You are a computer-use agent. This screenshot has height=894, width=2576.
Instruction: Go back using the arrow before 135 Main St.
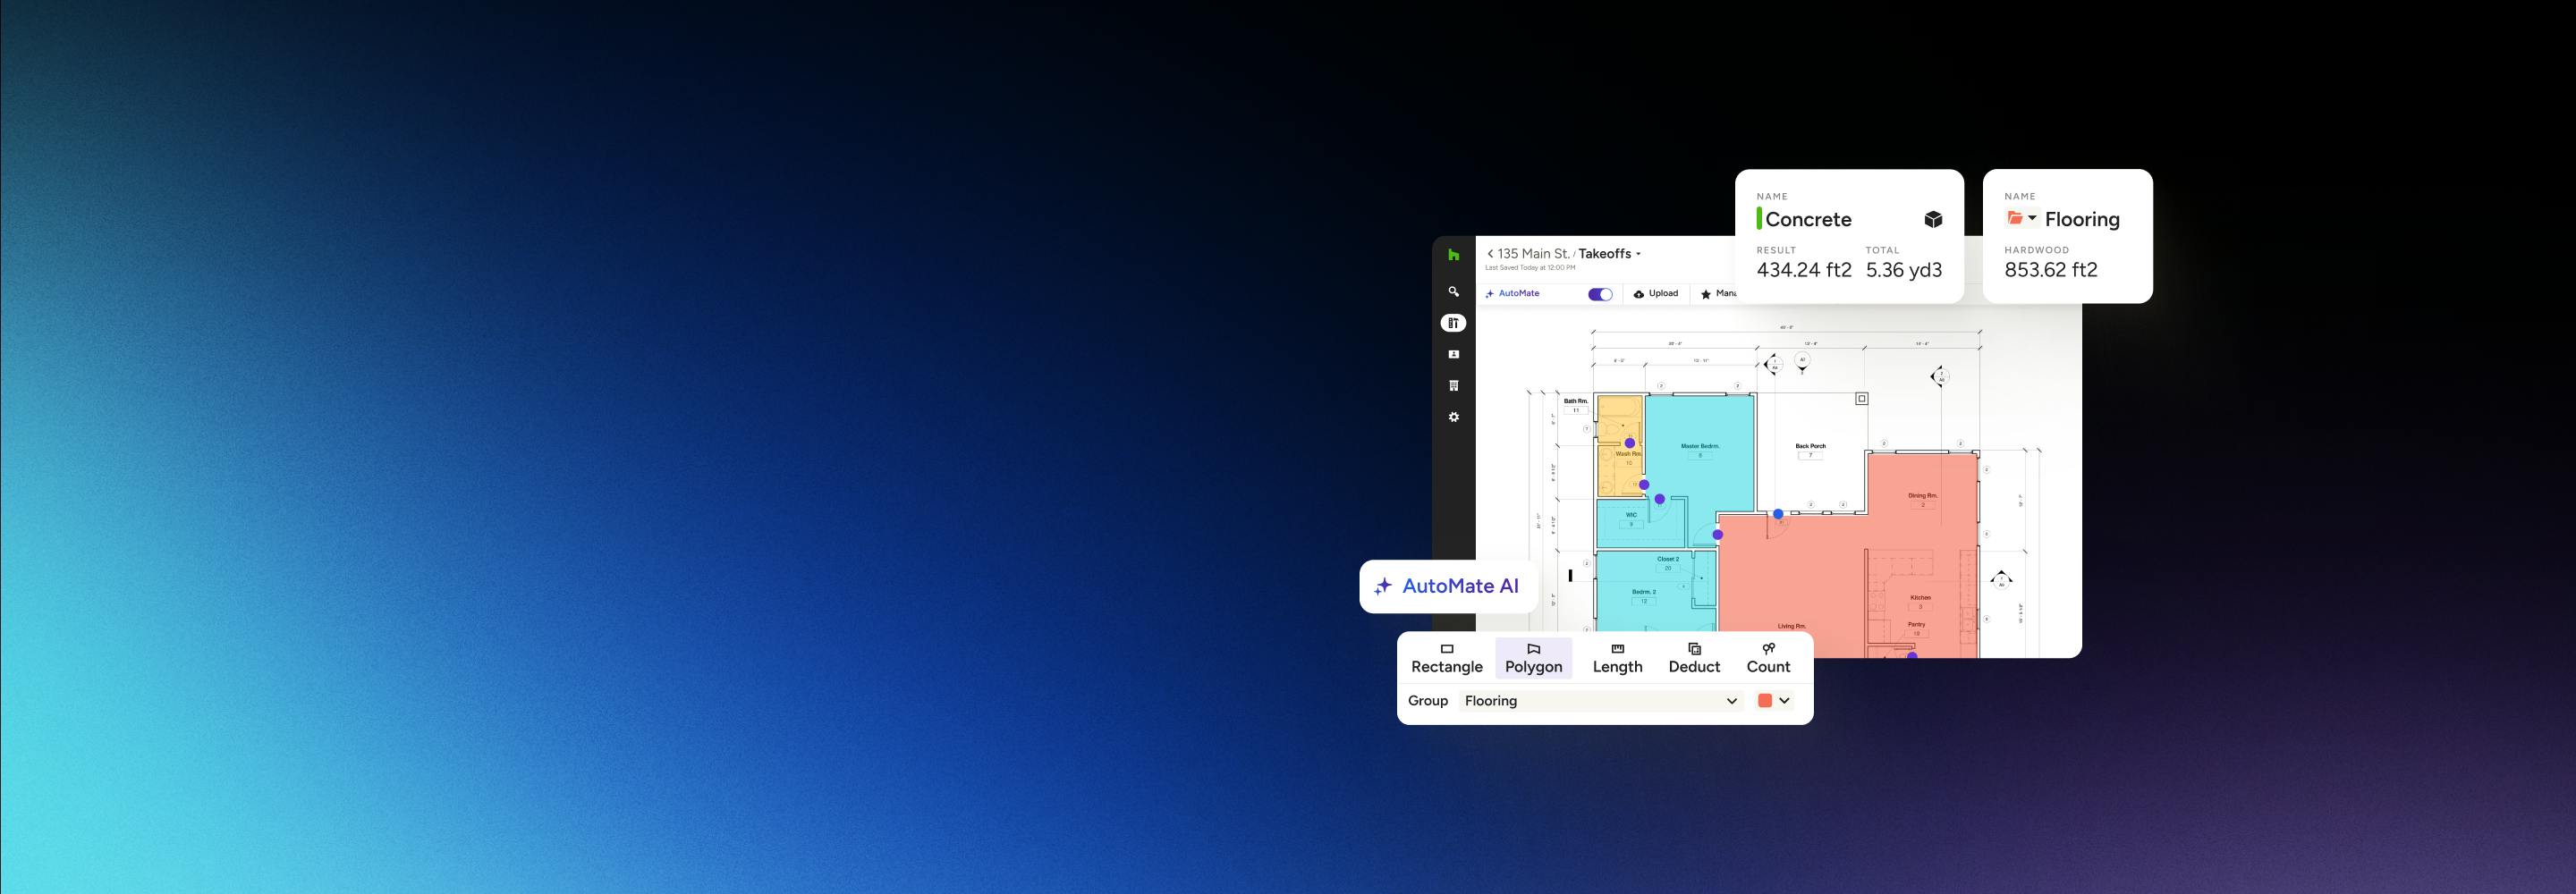point(1490,254)
